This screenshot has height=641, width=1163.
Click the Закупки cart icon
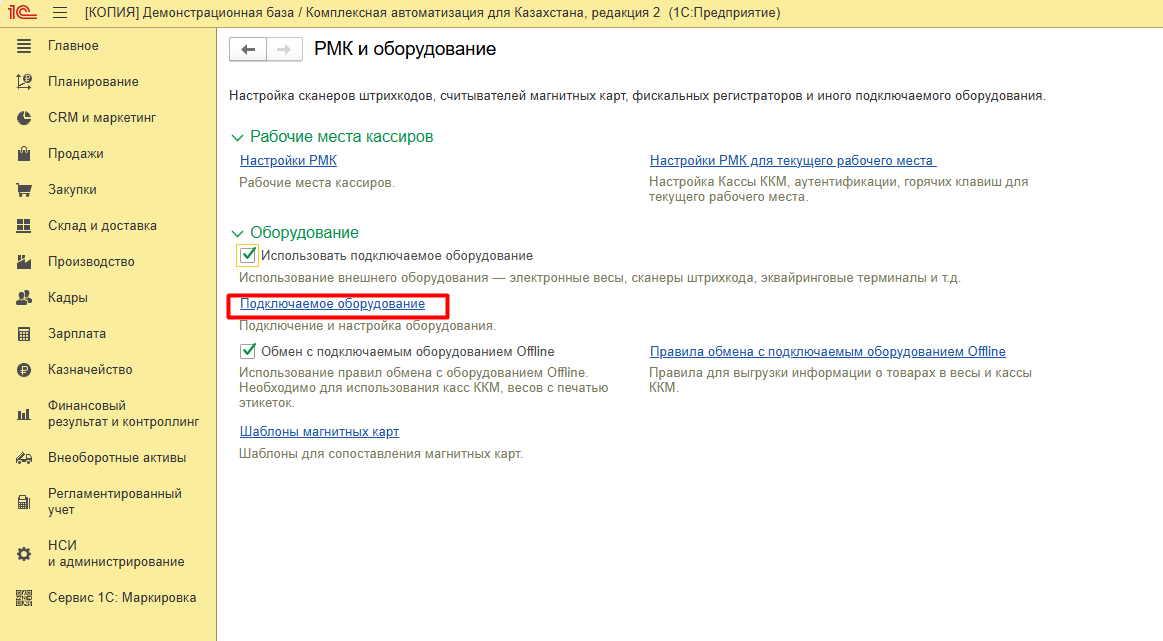[x=25, y=190]
